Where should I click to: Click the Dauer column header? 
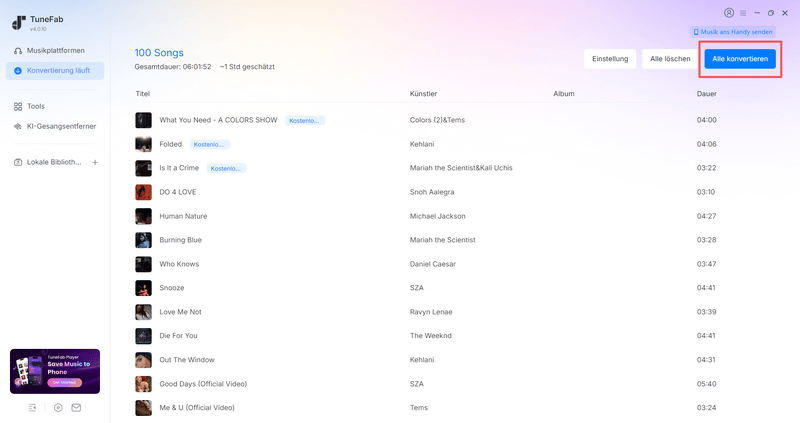coord(707,94)
